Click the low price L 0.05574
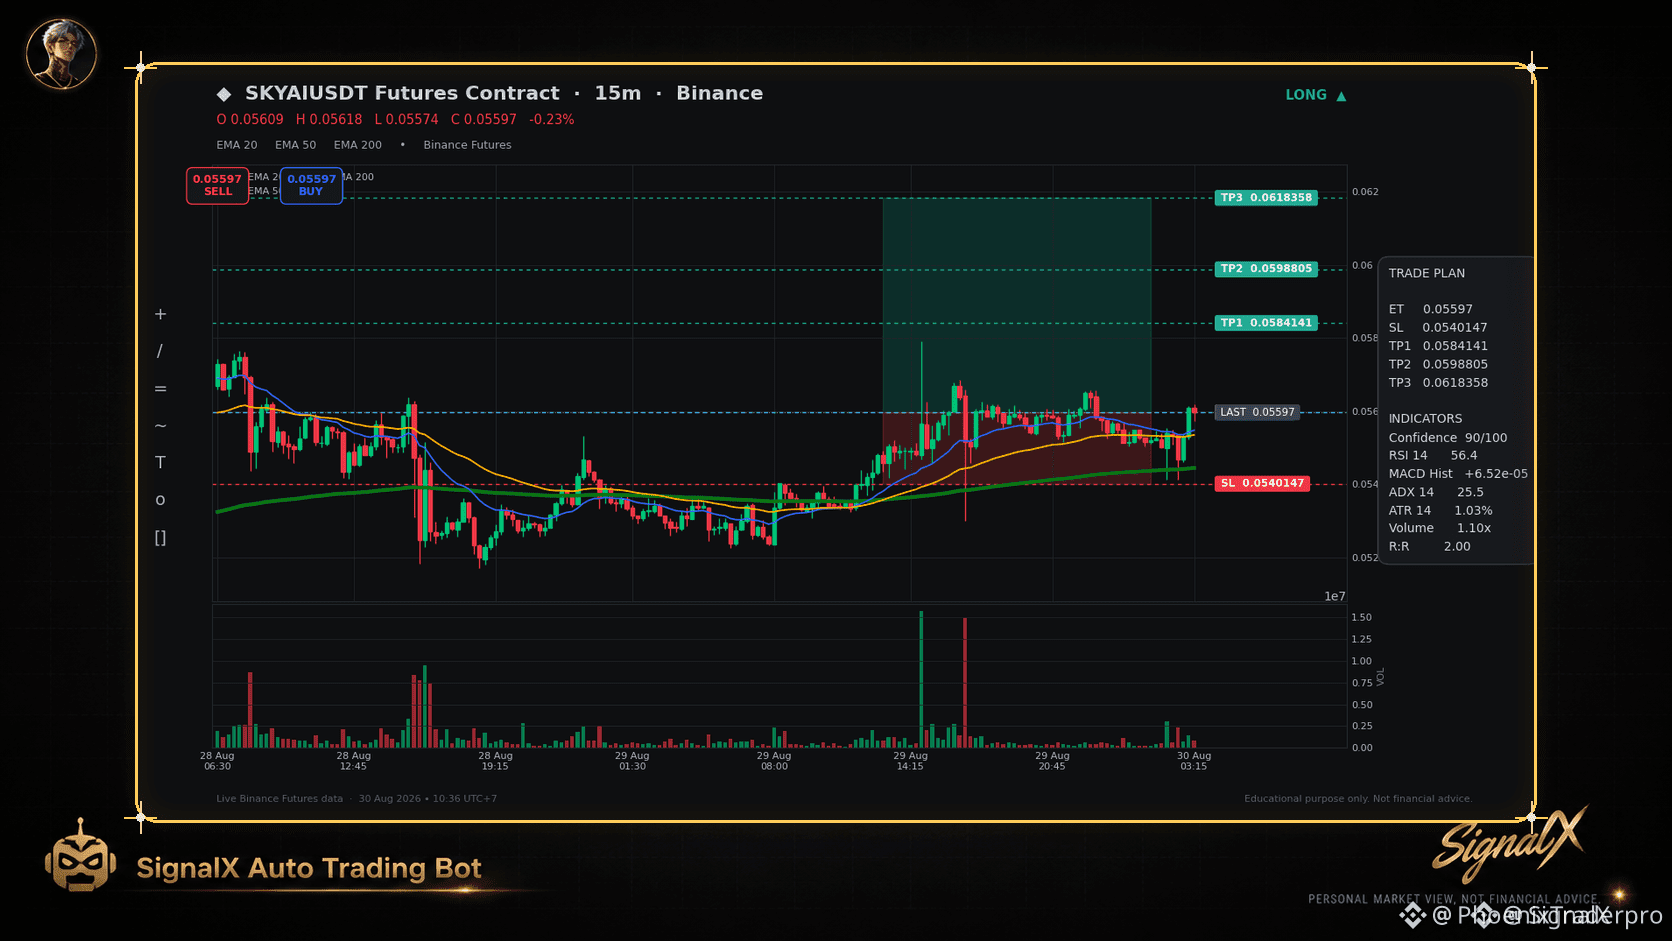The image size is (1672, 941). point(406,119)
